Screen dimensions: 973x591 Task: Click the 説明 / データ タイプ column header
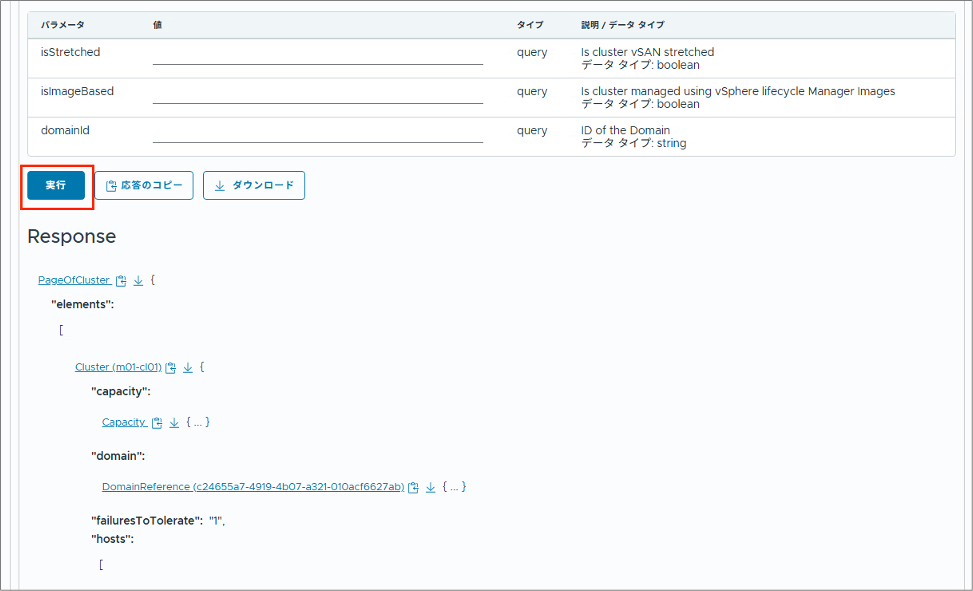622,25
